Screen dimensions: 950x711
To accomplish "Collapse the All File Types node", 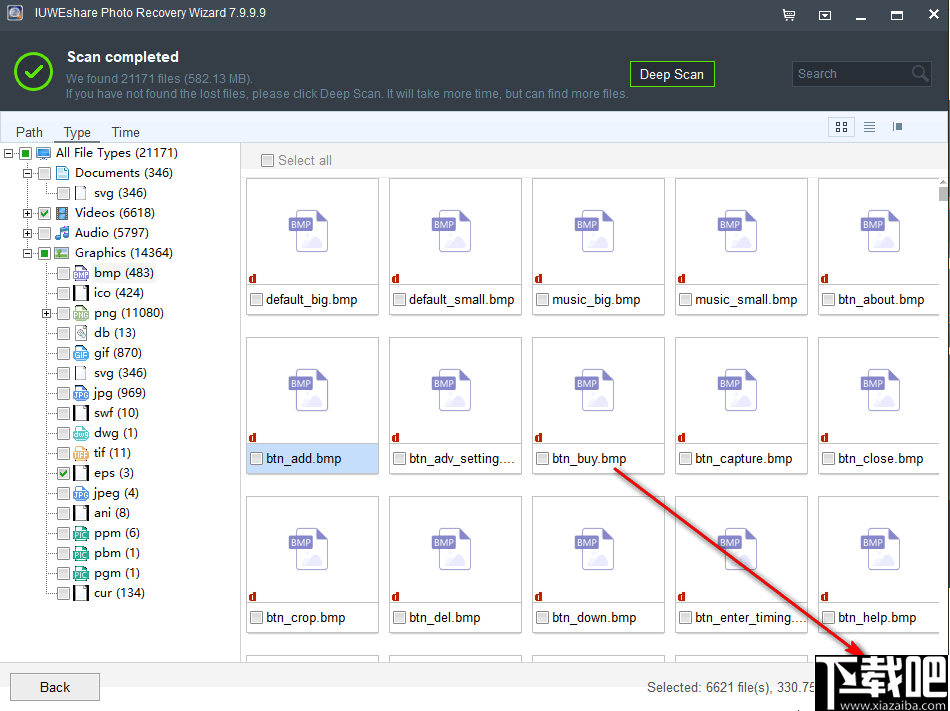I will coord(9,152).
